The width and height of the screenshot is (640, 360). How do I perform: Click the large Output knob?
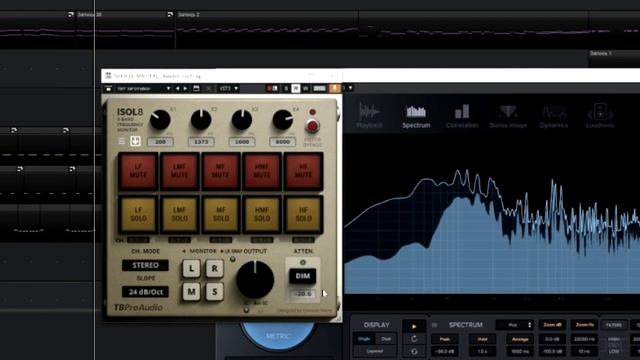click(255, 280)
